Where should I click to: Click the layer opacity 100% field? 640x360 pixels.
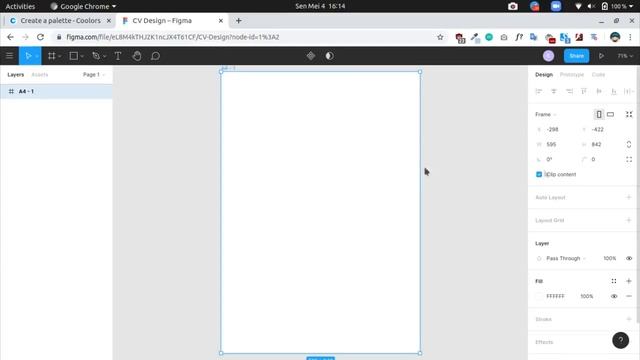point(610,258)
